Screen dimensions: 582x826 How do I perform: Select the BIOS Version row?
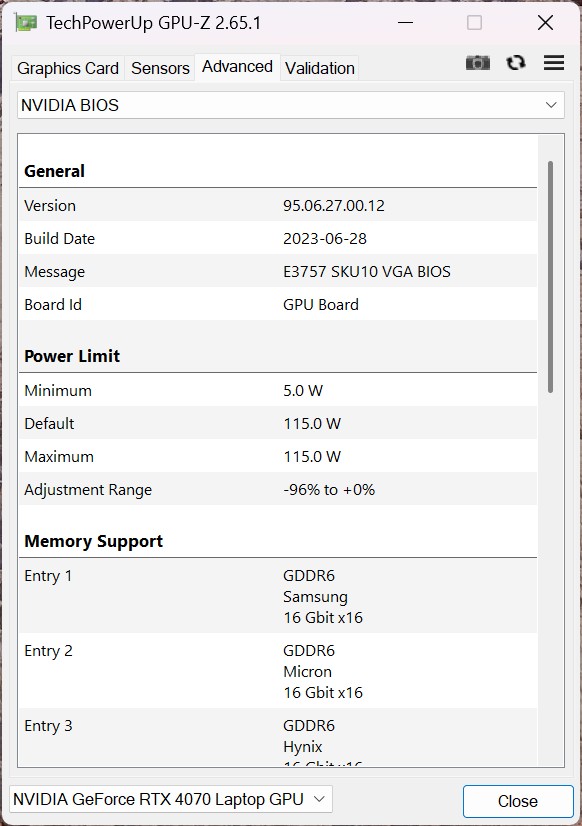click(278, 205)
